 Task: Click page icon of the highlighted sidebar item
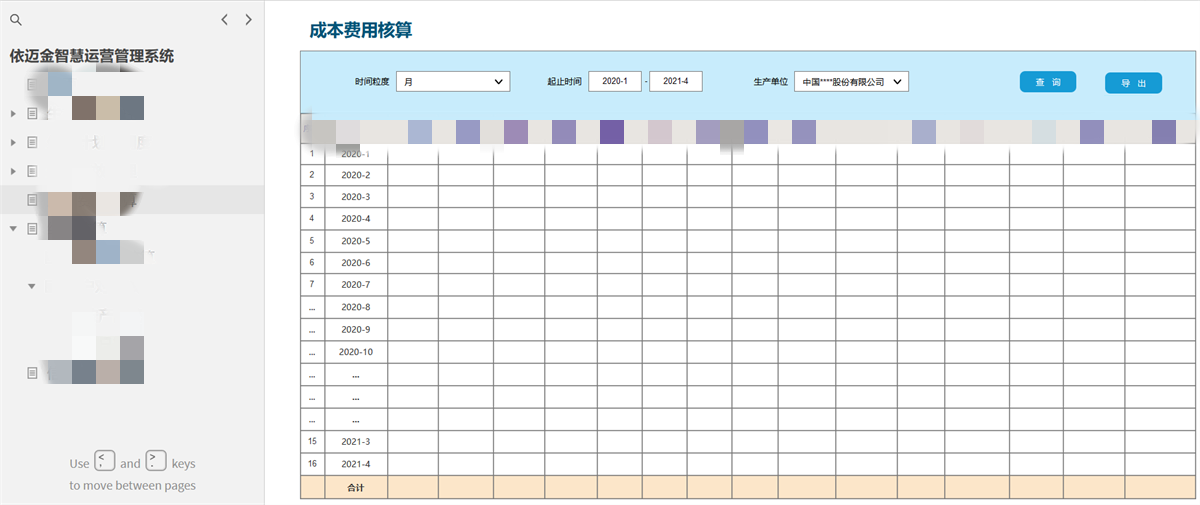coord(33,200)
